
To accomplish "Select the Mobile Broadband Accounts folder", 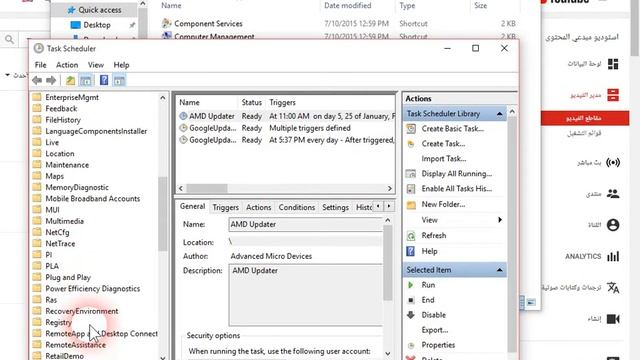I will pyautogui.click(x=93, y=199).
